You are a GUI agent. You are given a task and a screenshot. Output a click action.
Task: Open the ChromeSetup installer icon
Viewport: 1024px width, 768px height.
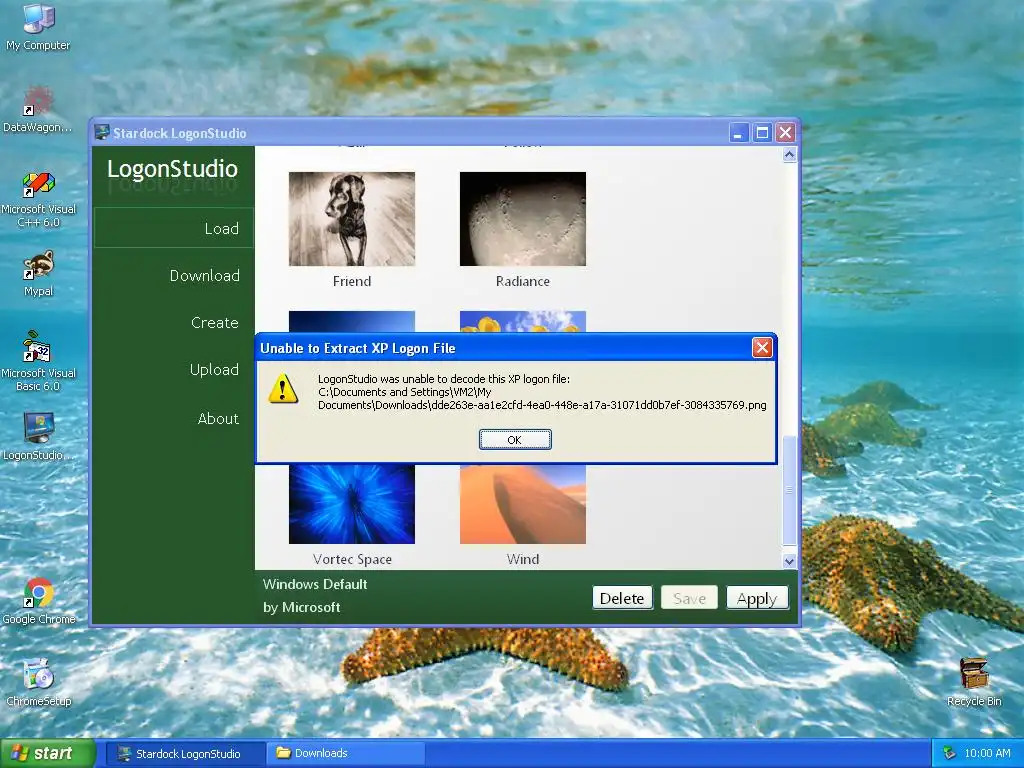(38, 682)
